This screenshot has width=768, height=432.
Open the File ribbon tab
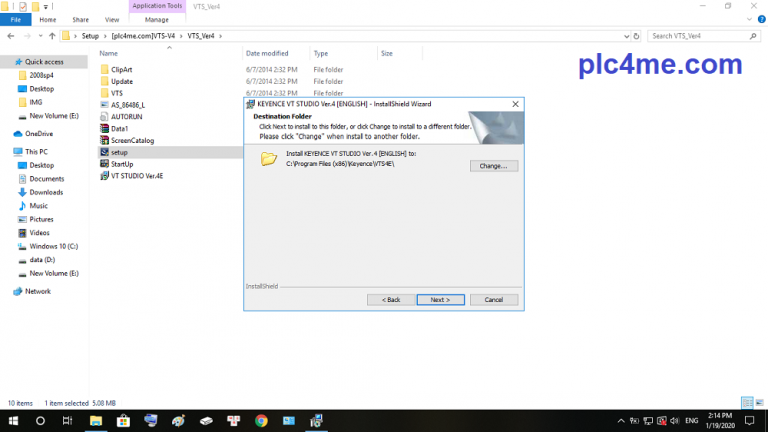[x=16, y=19]
